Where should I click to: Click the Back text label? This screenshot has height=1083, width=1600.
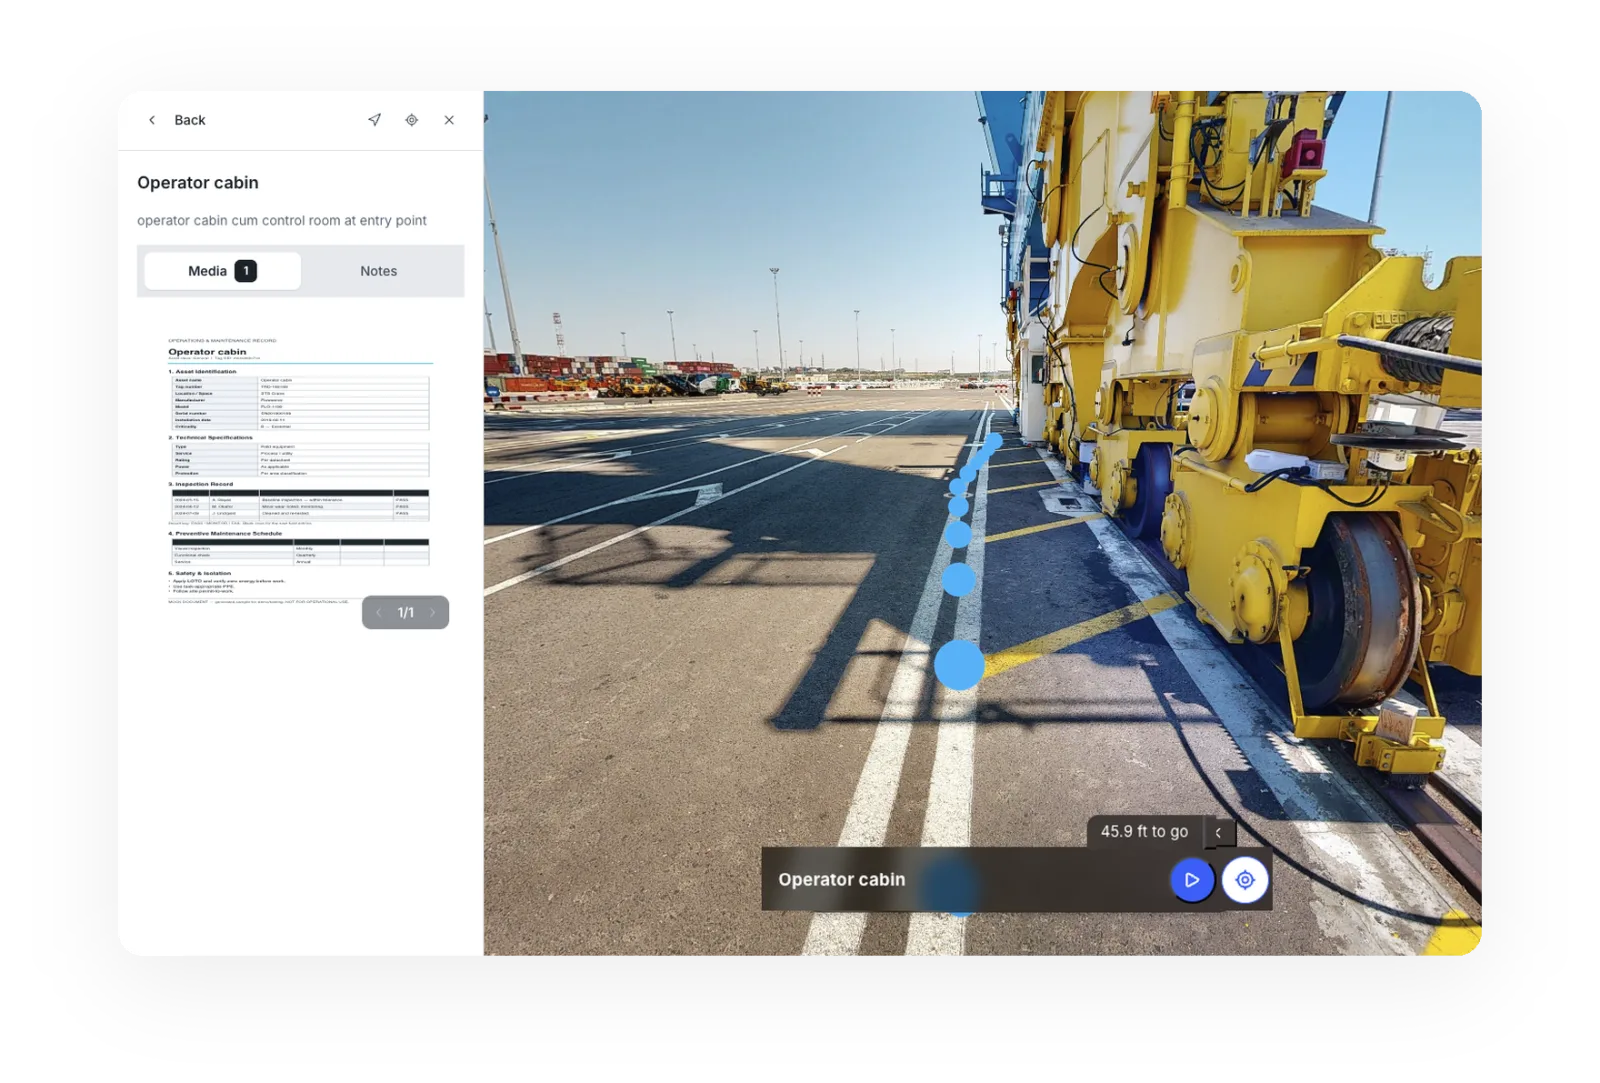click(190, 120)
